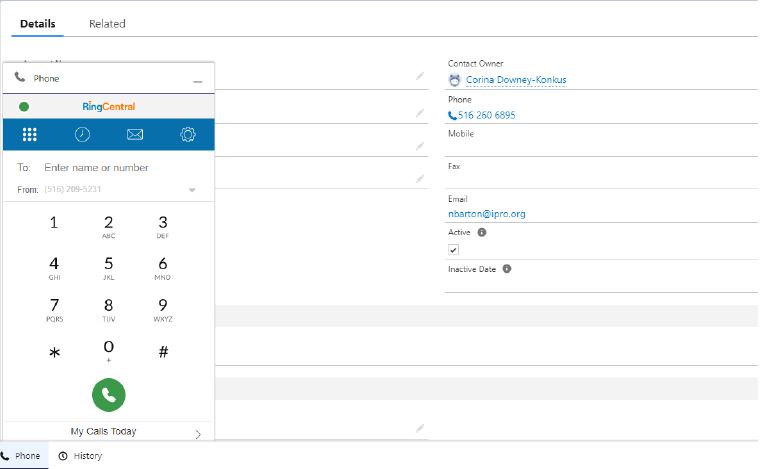Show info tooltip next to Inactive Date
Viewport: 760px width, 469px height.
(x=507, y=269)
